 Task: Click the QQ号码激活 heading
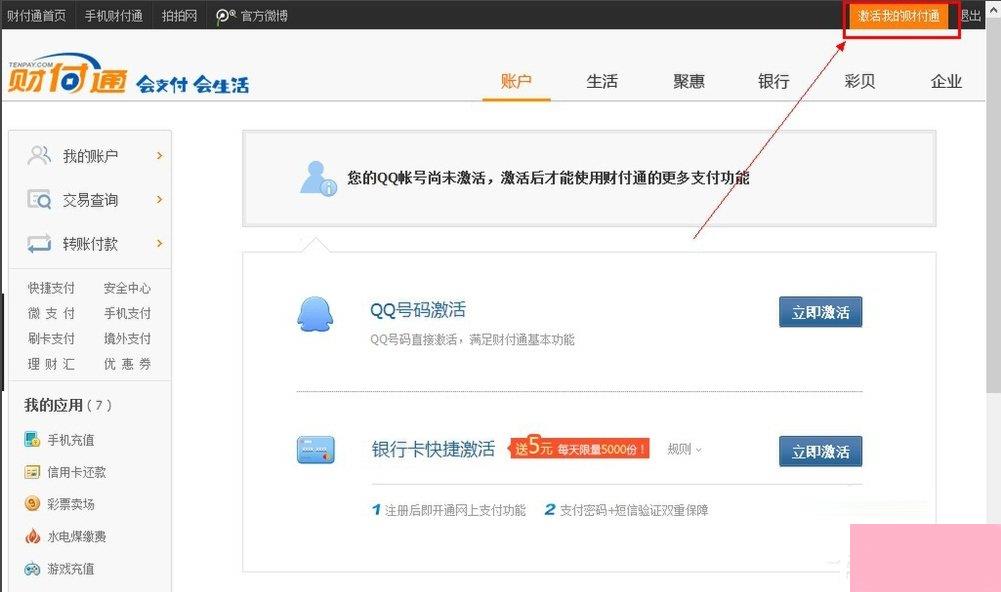pos(418,310)
